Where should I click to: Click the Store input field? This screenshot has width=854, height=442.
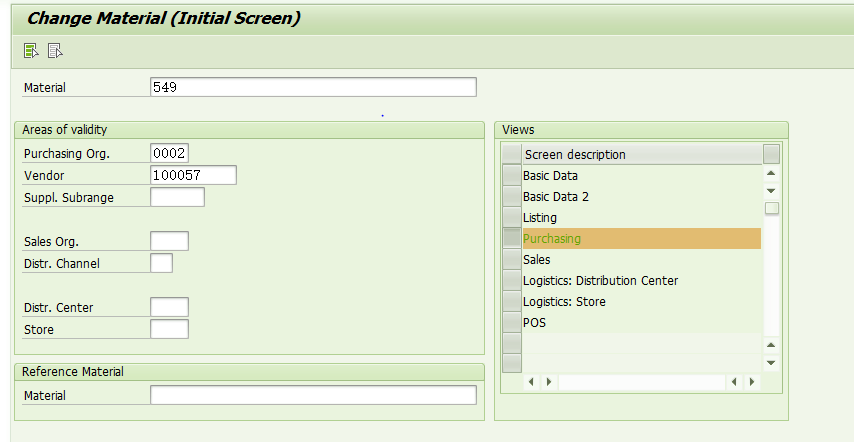coord(169,329)
